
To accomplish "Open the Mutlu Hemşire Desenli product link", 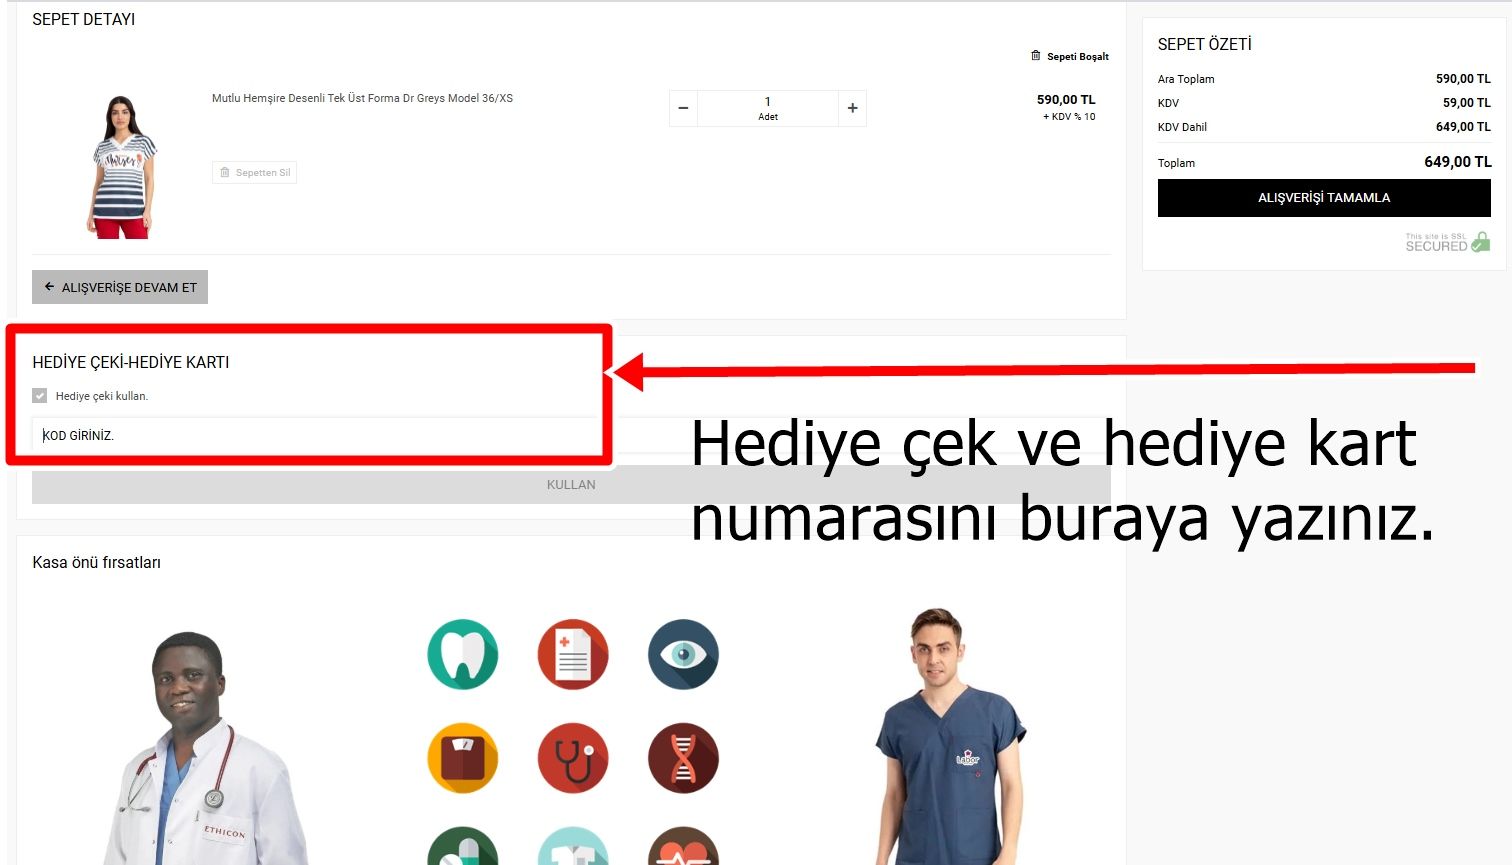I will pyautogui.click(x=362, y=98).
